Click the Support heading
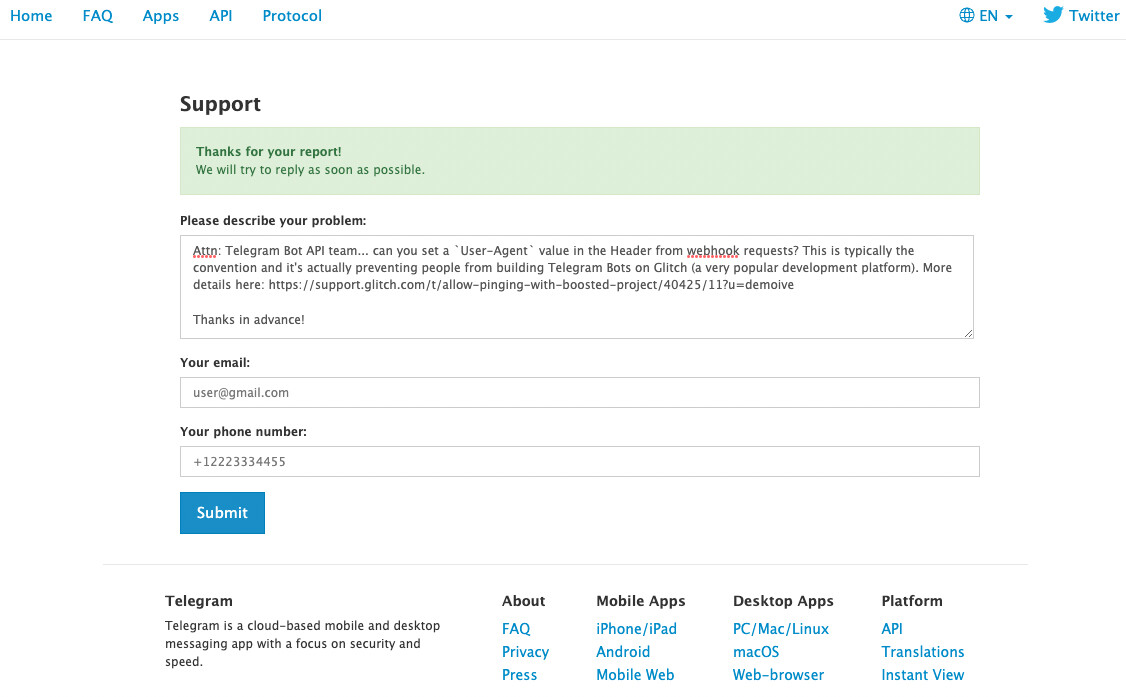 [220, 104]
